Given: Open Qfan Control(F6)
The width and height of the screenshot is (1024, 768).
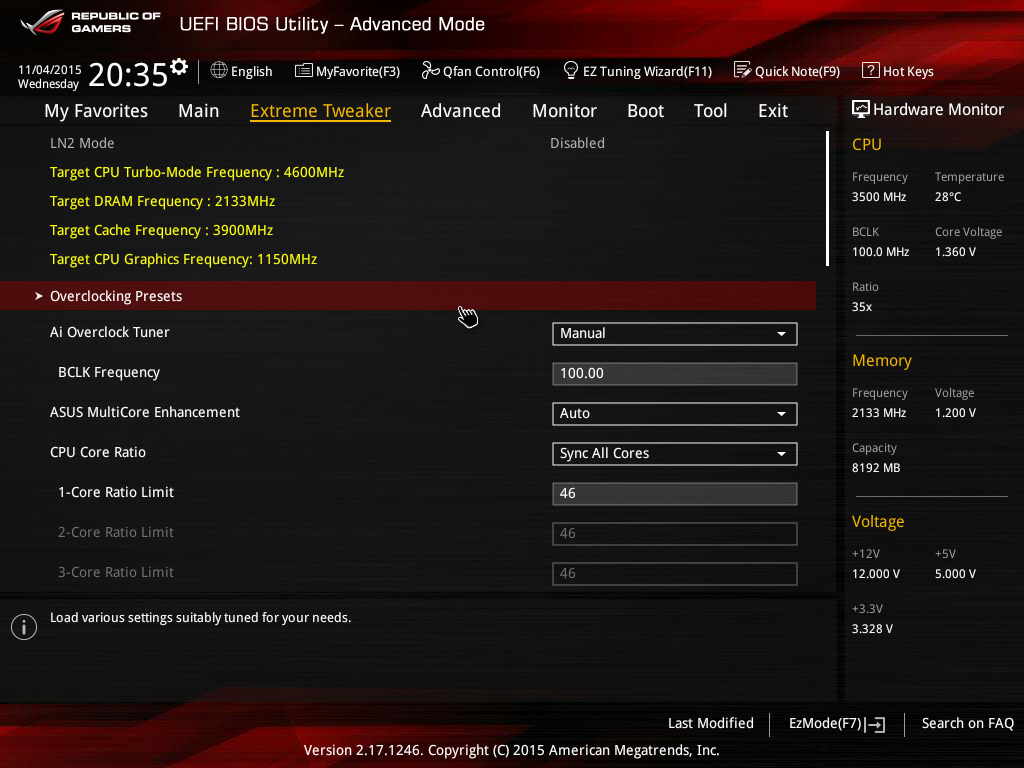Looking at the screenshot, I should pyautogui.click(x=491, y=71).
